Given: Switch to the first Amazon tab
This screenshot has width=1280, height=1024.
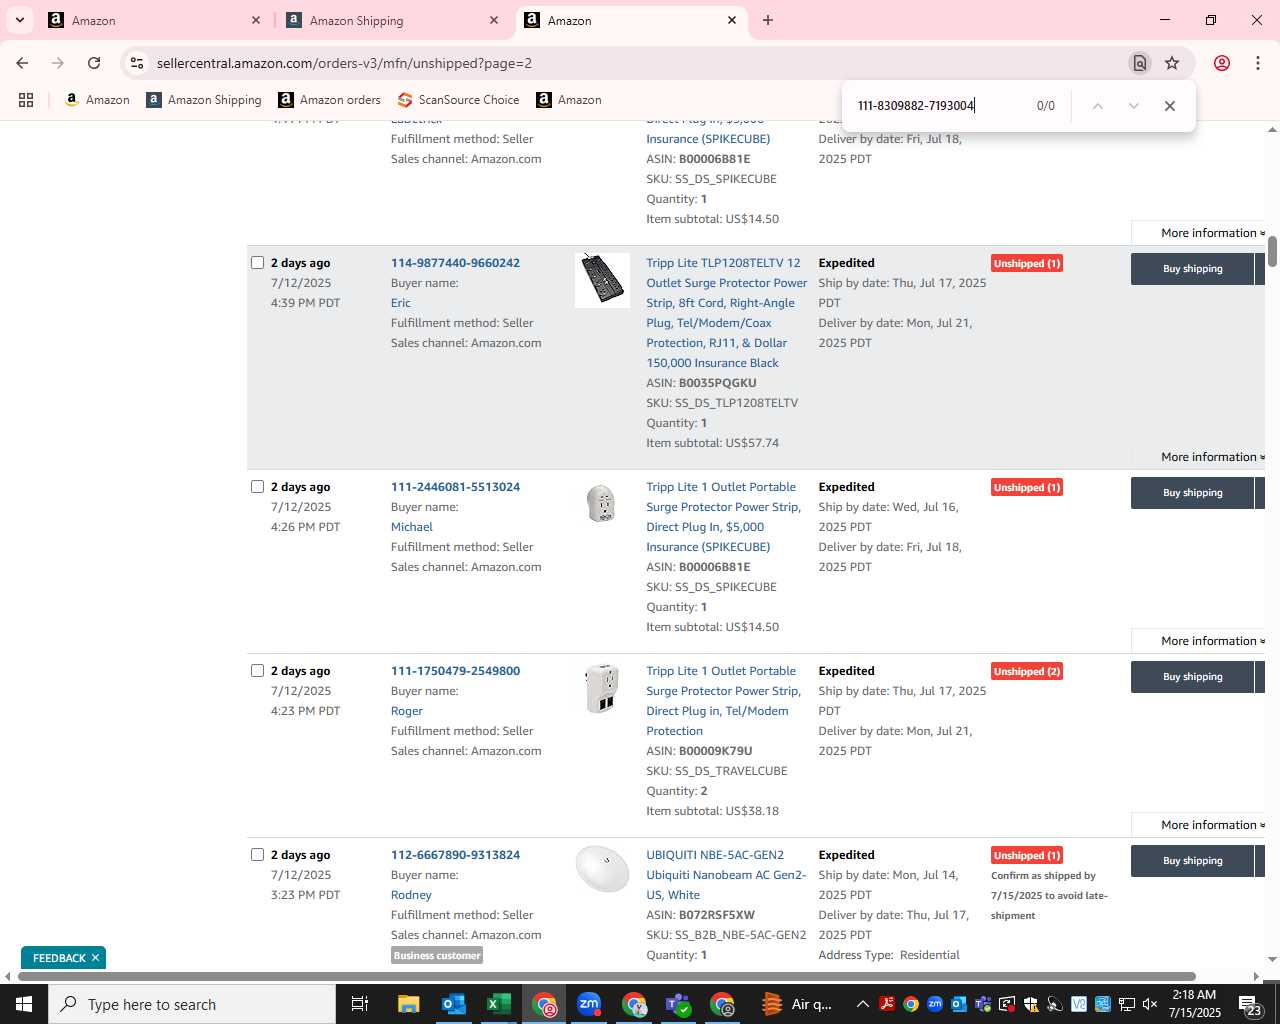Looking at the screenshot, I should point(153,20).
